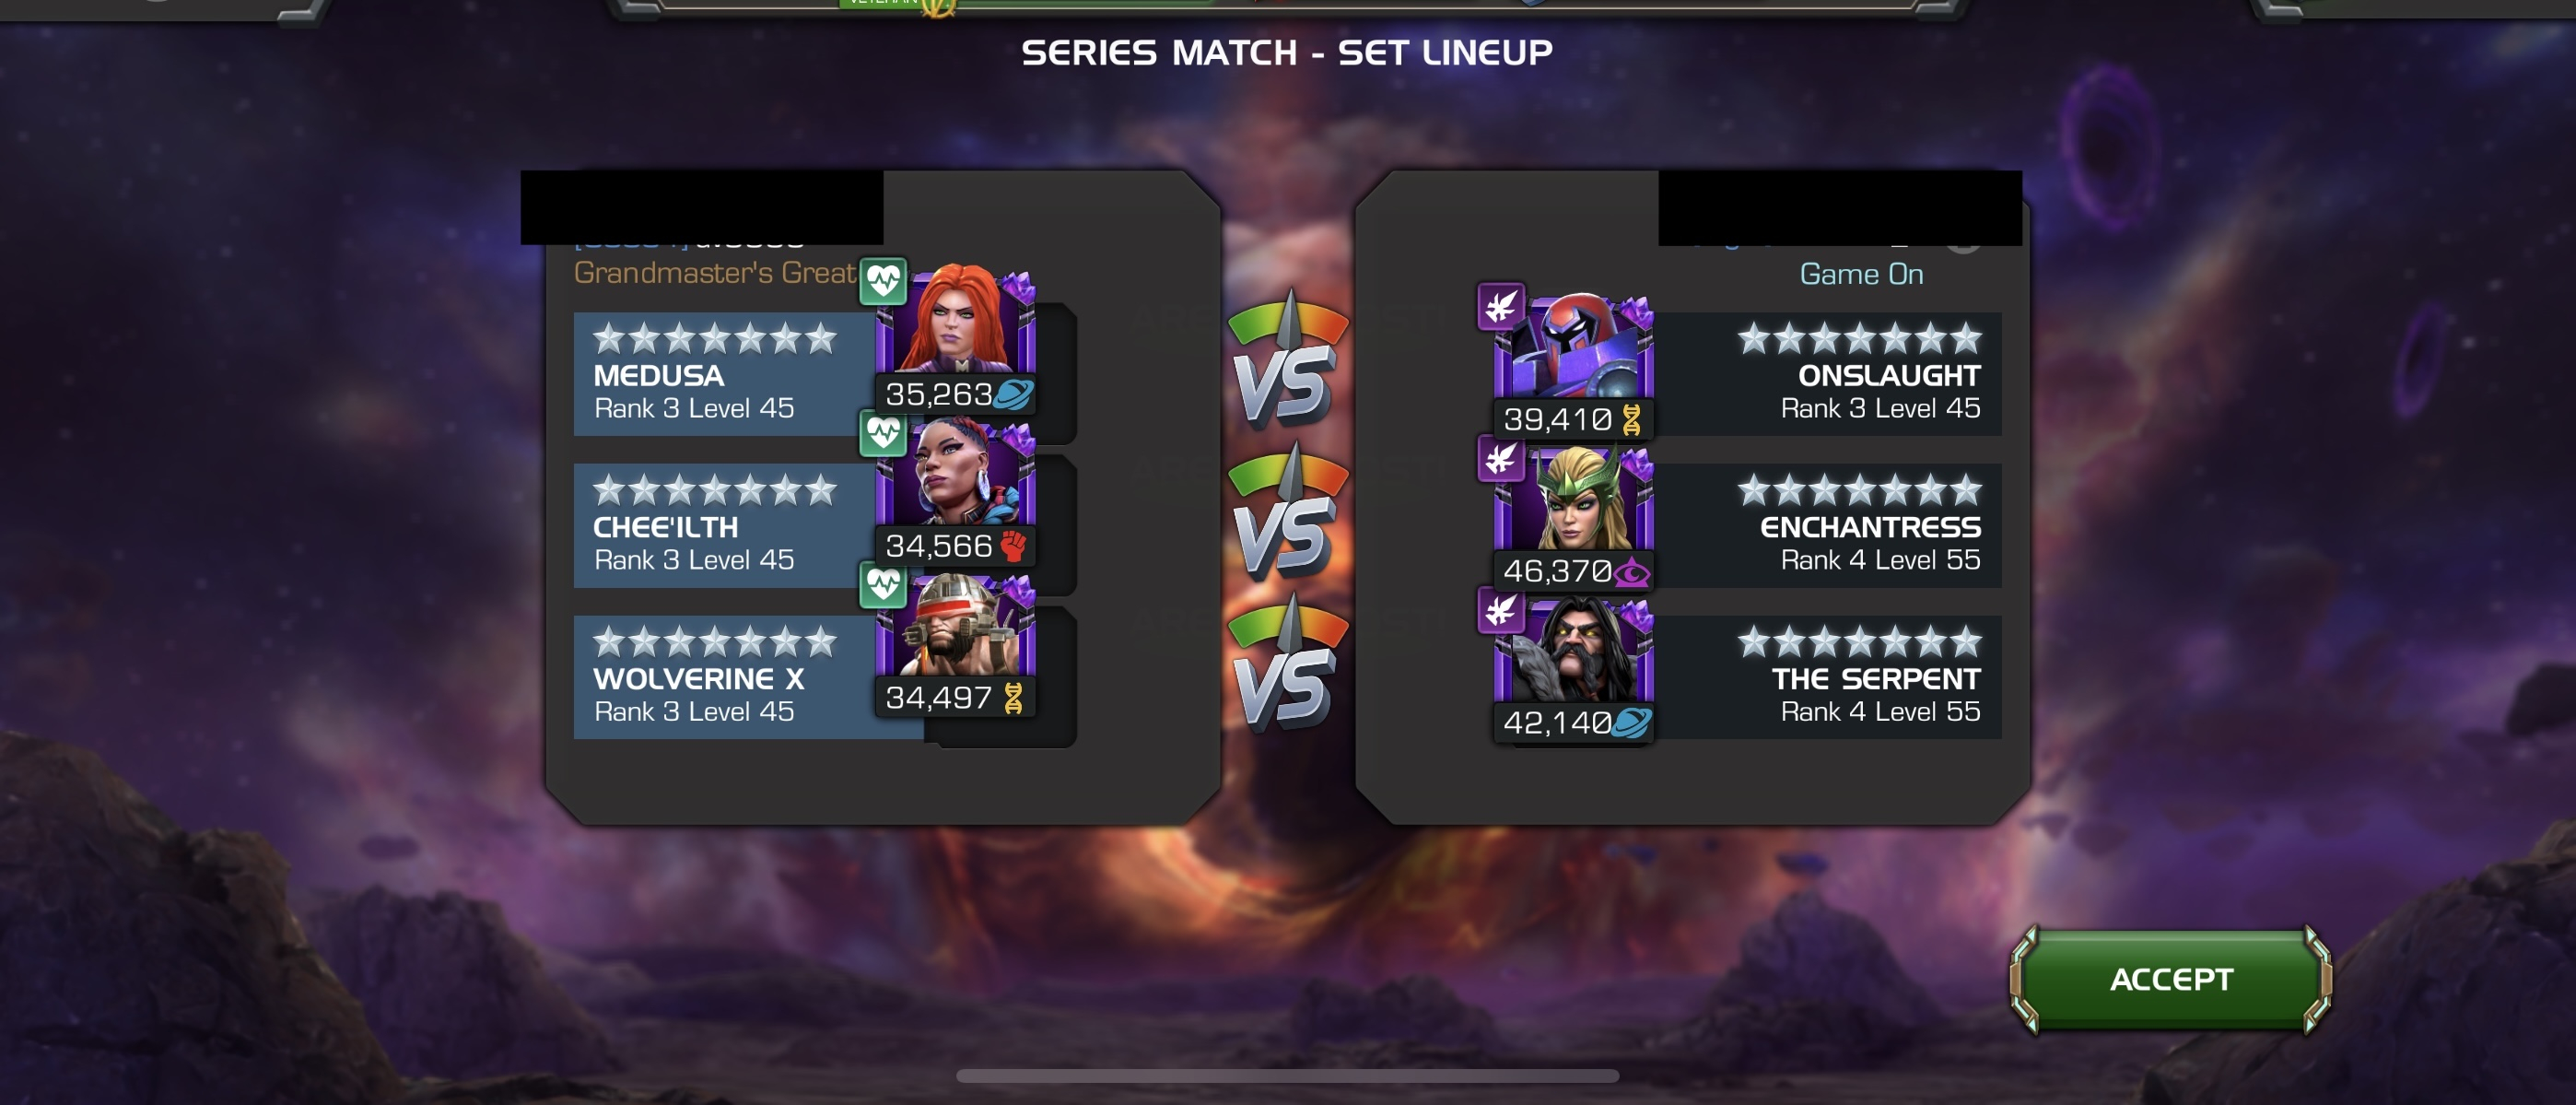Tap the mystic eye class icon next to 46,370

[1632, 572]
